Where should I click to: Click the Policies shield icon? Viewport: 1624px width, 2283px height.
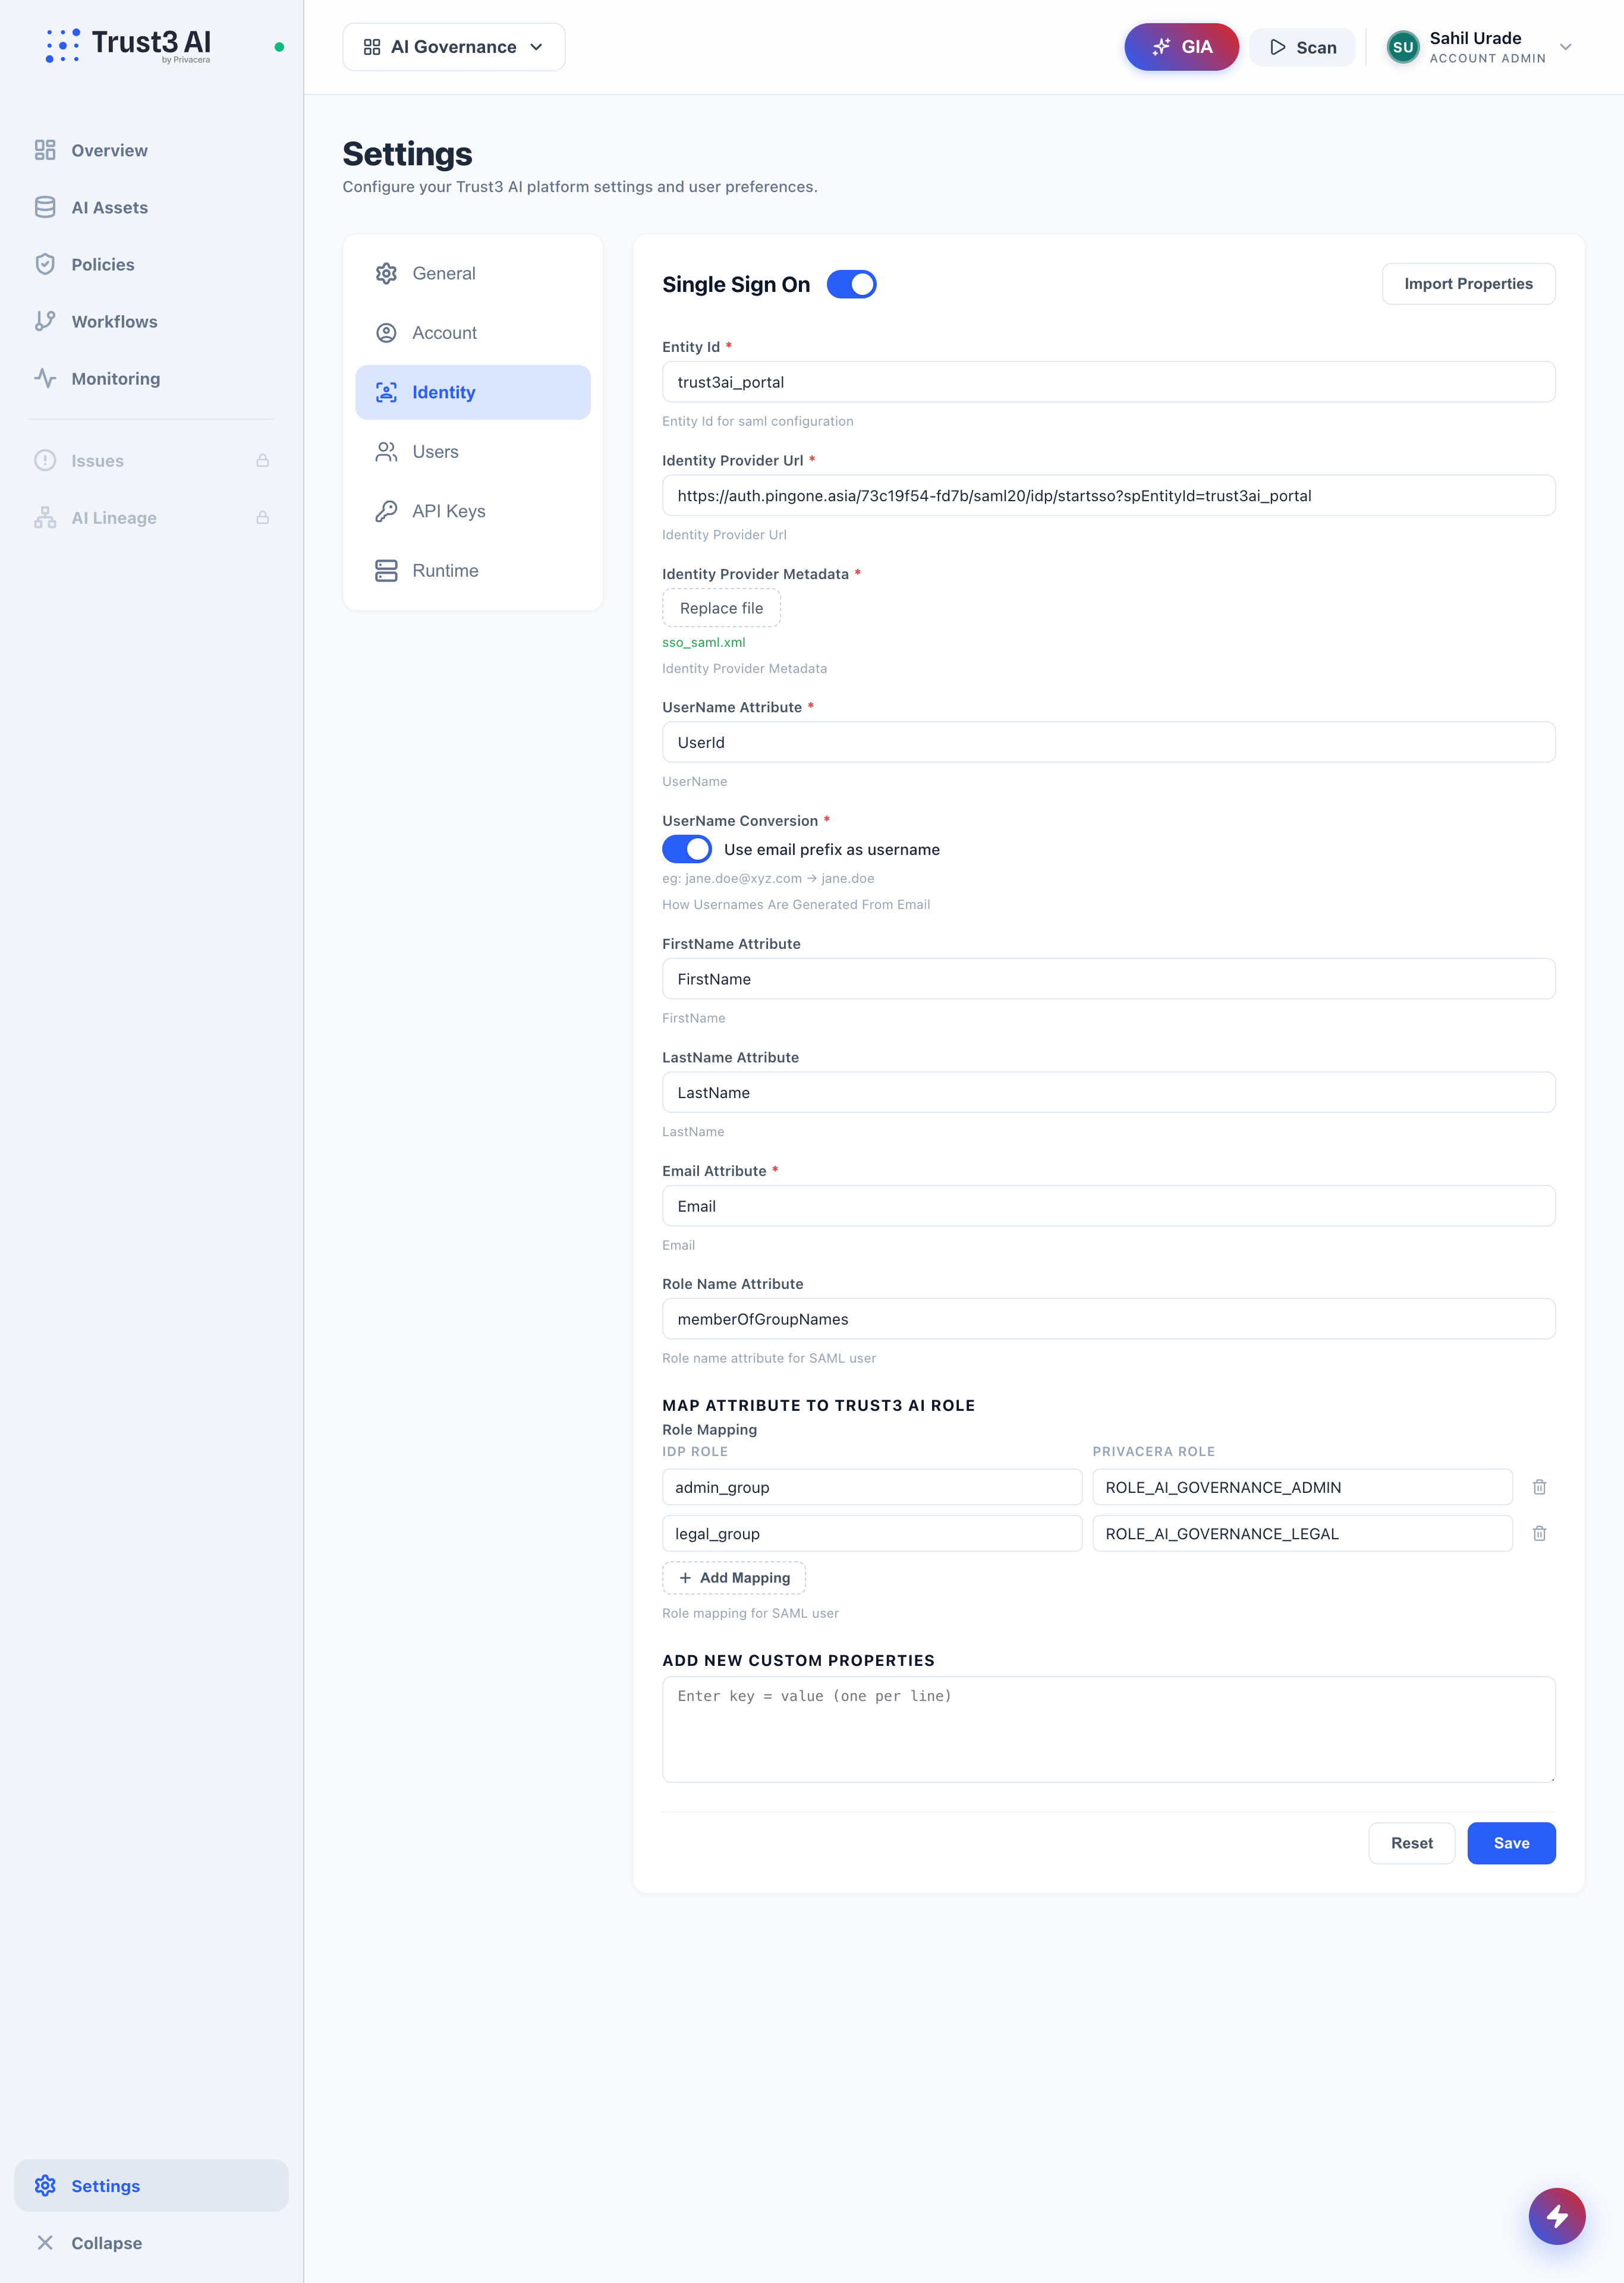point(45,264)
